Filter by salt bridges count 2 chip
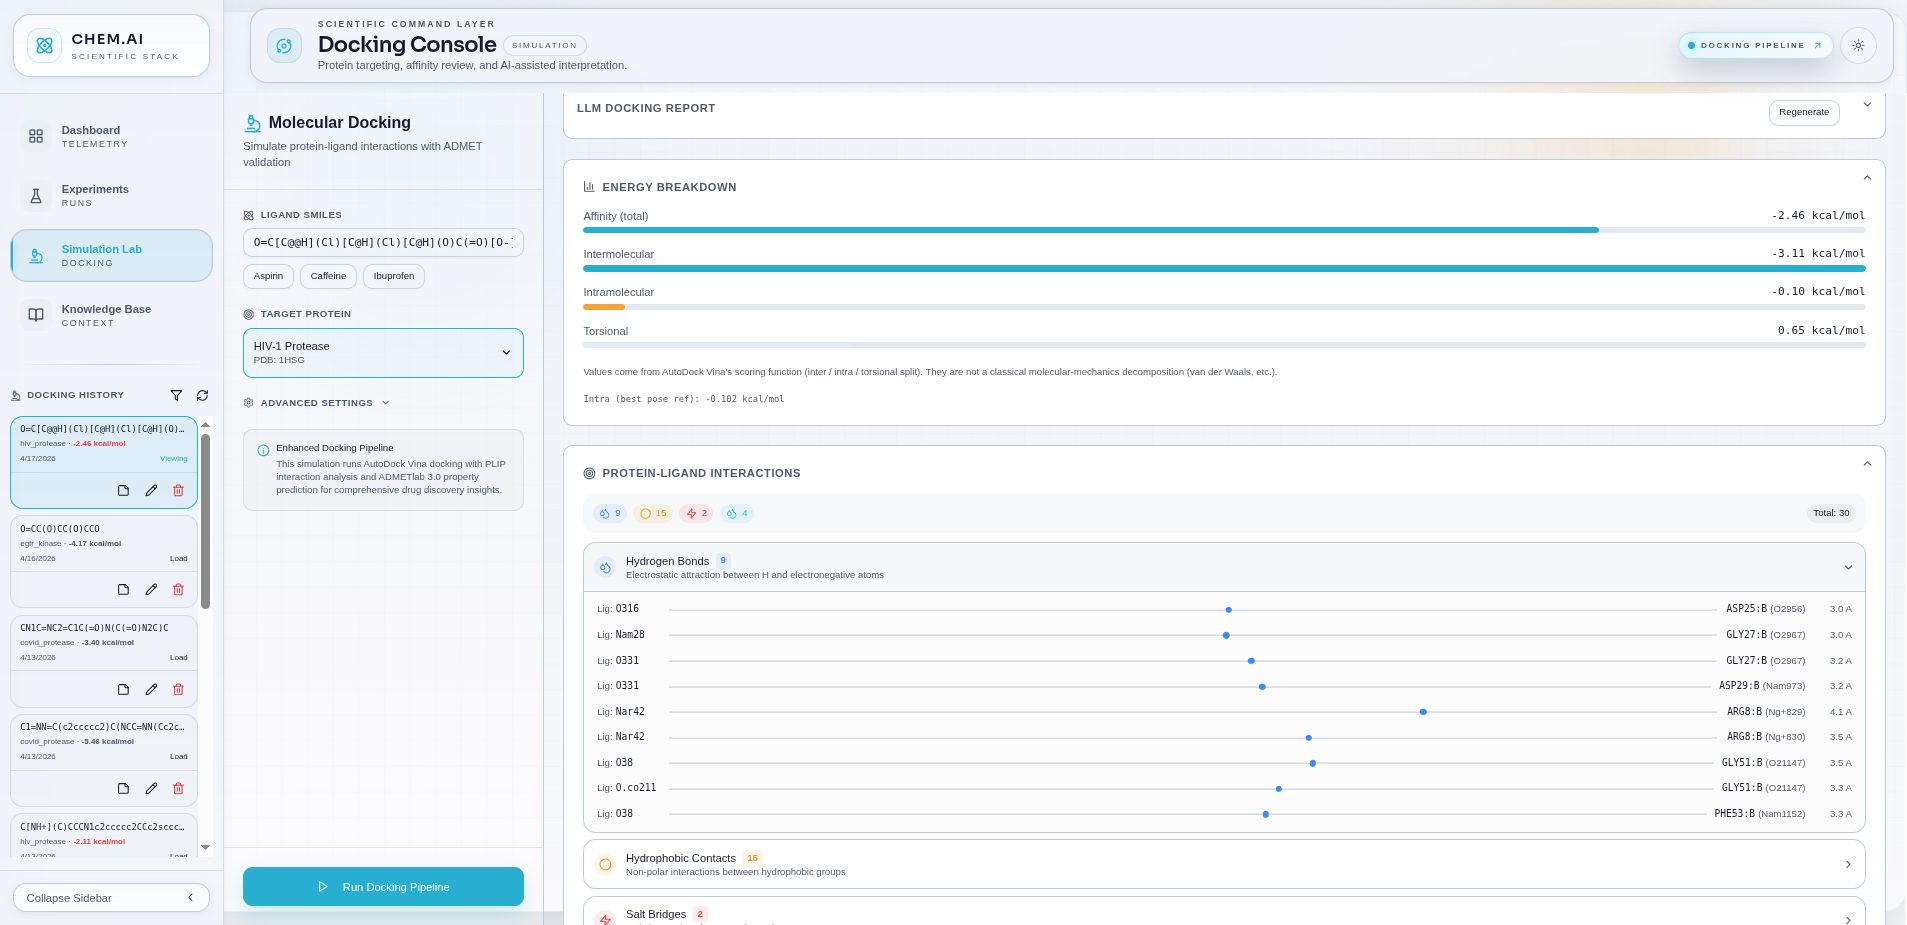Image resolution: width=1907 pixels, height=925 pixels. pos(696,513)
